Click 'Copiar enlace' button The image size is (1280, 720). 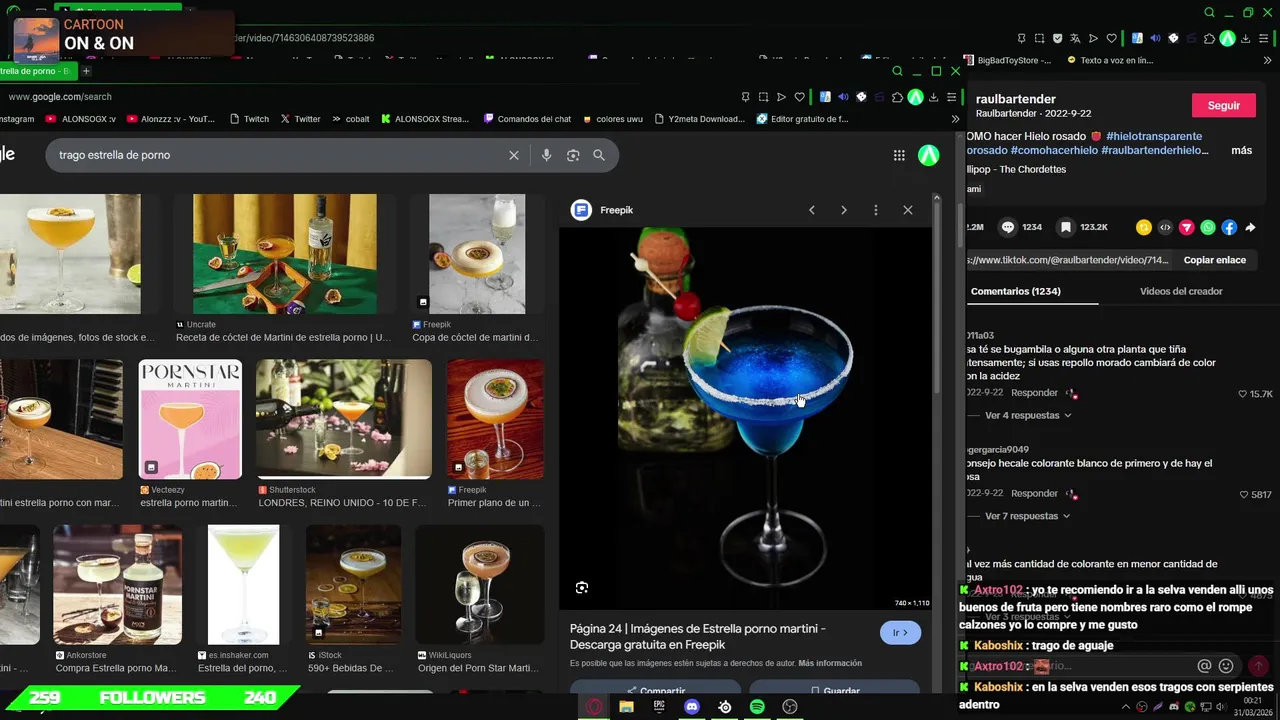point(1215,260)
